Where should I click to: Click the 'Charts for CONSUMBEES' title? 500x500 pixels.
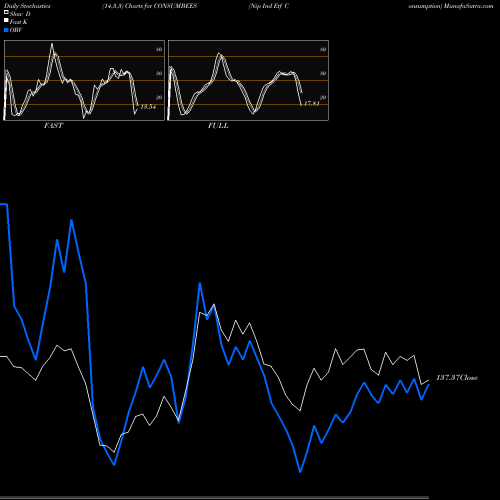161,6
